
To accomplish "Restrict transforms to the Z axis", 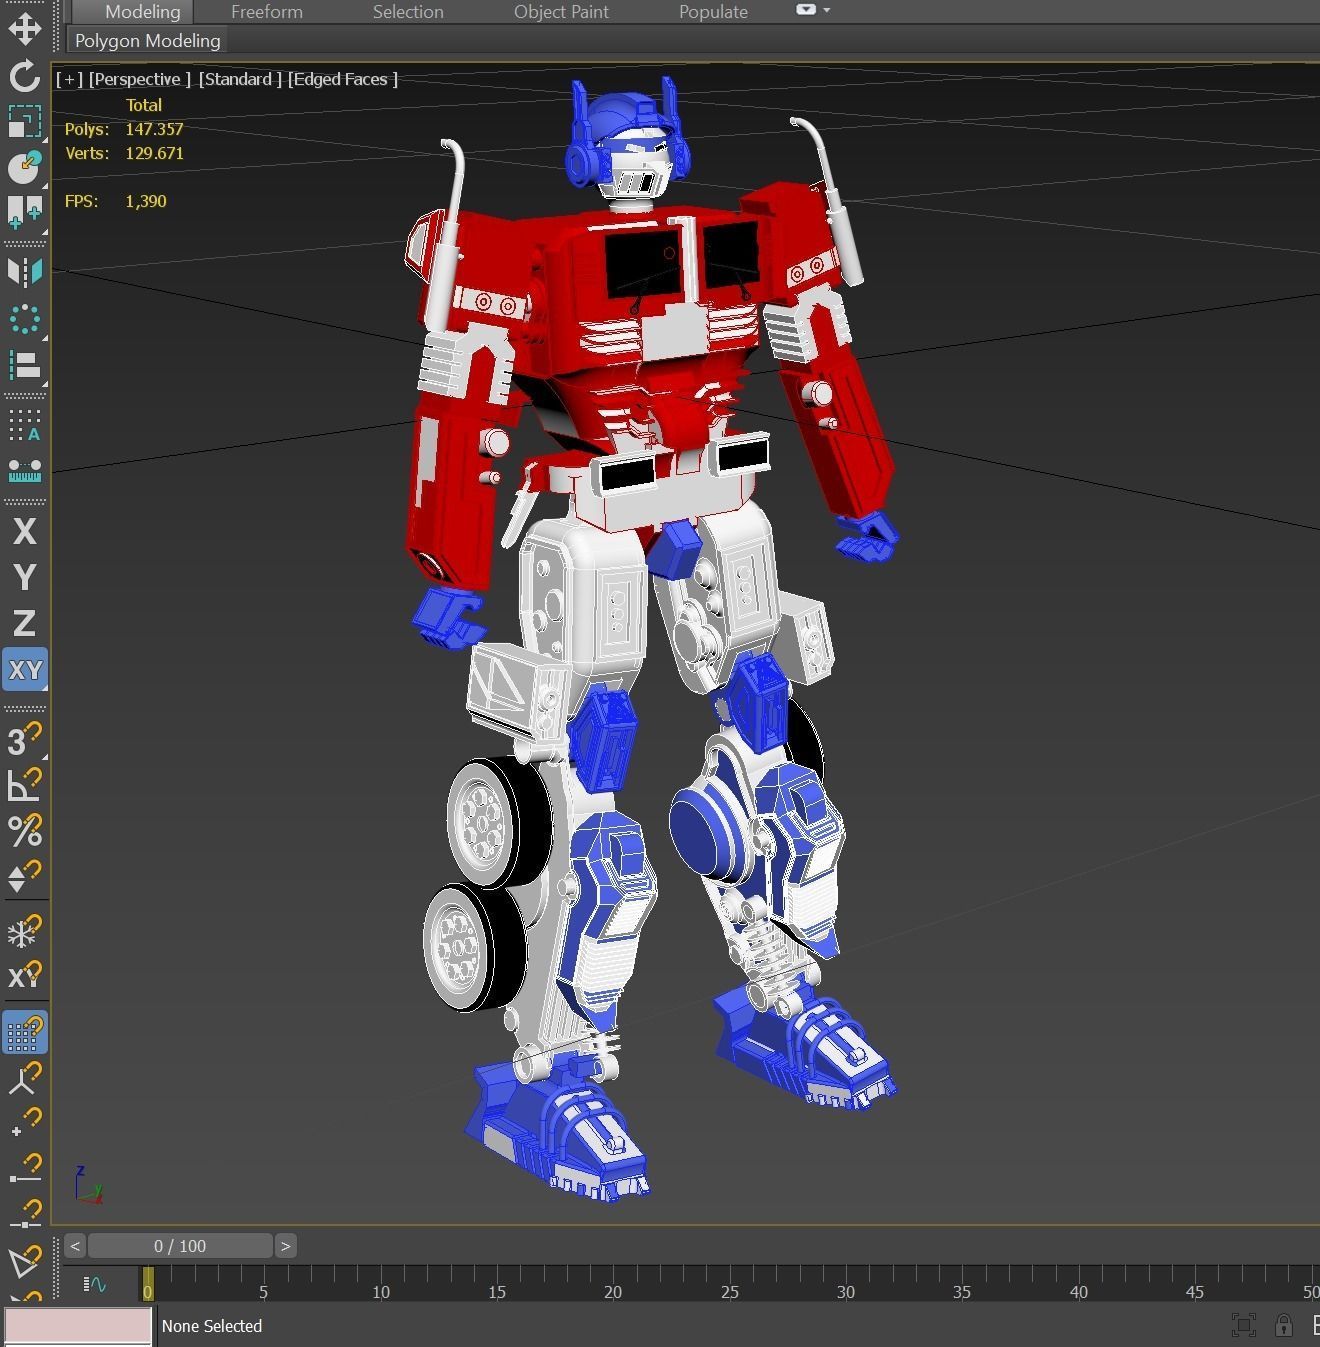I will click(24, 623).
